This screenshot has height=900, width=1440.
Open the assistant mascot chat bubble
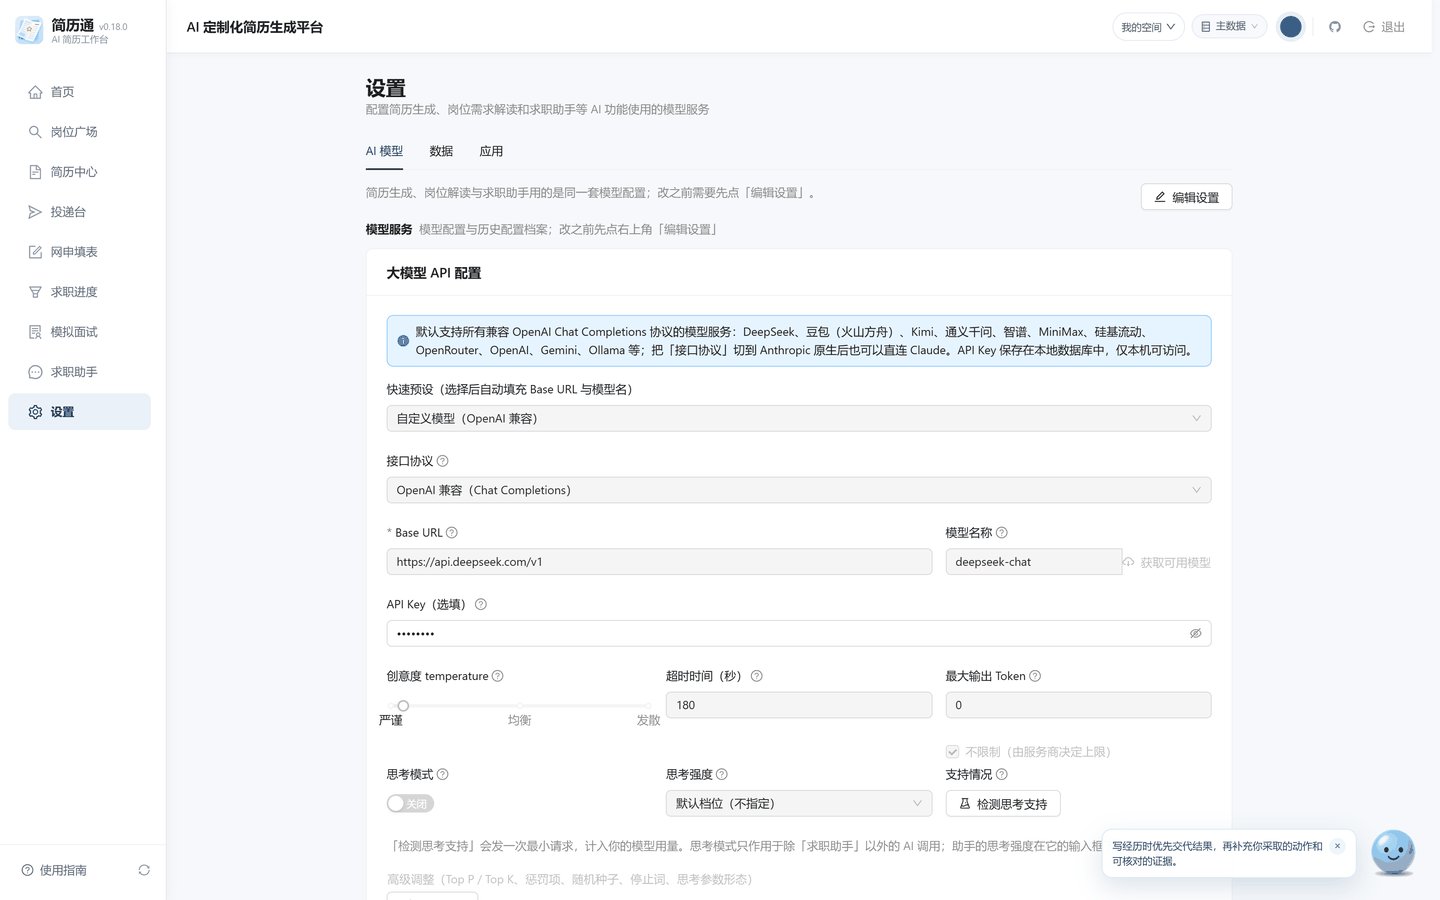pyautogui.click(x=1393, y=852)
